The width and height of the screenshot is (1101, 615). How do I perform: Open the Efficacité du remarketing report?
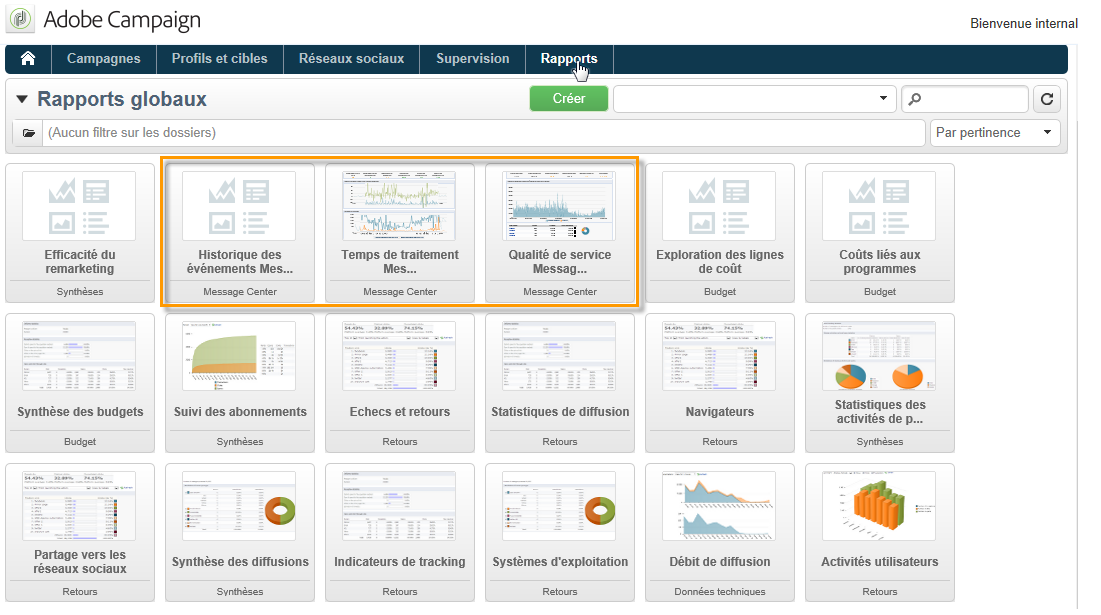80,233
